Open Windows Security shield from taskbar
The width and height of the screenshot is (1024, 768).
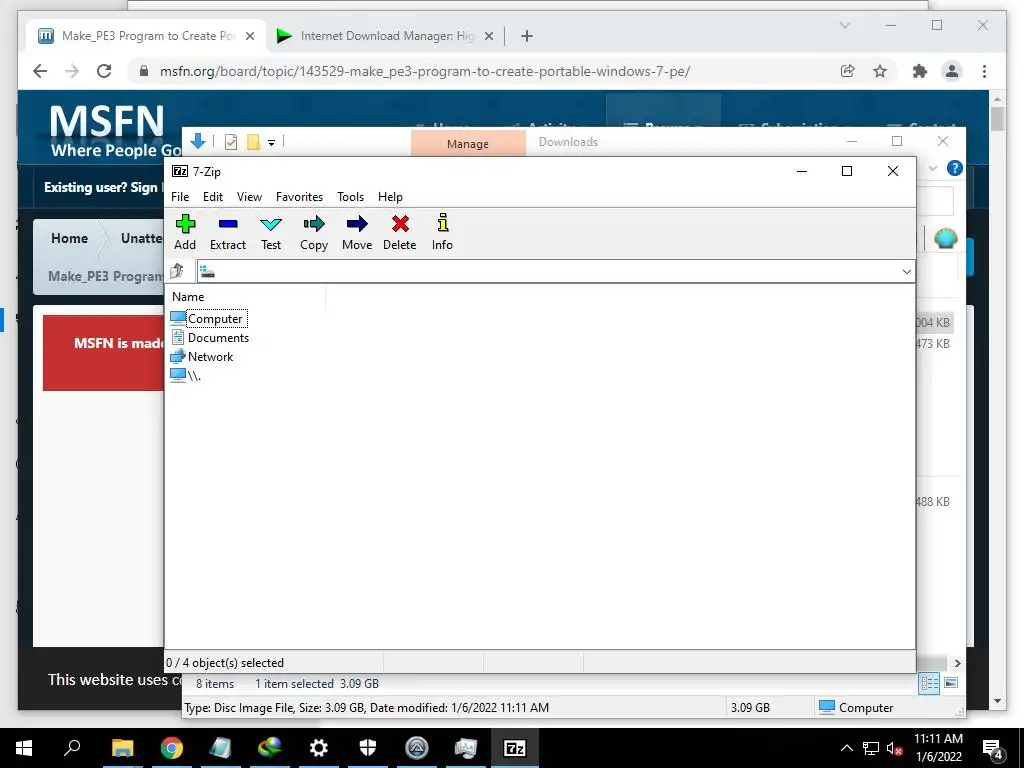coord(368,748)
